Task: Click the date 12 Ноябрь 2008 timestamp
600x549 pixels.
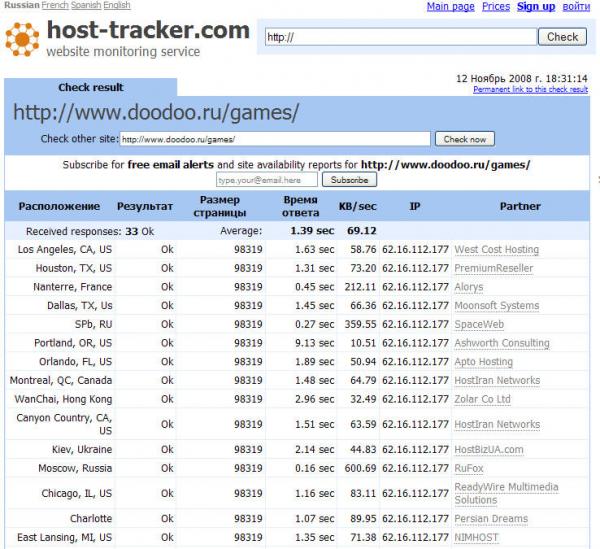Action: click(522, 79)
